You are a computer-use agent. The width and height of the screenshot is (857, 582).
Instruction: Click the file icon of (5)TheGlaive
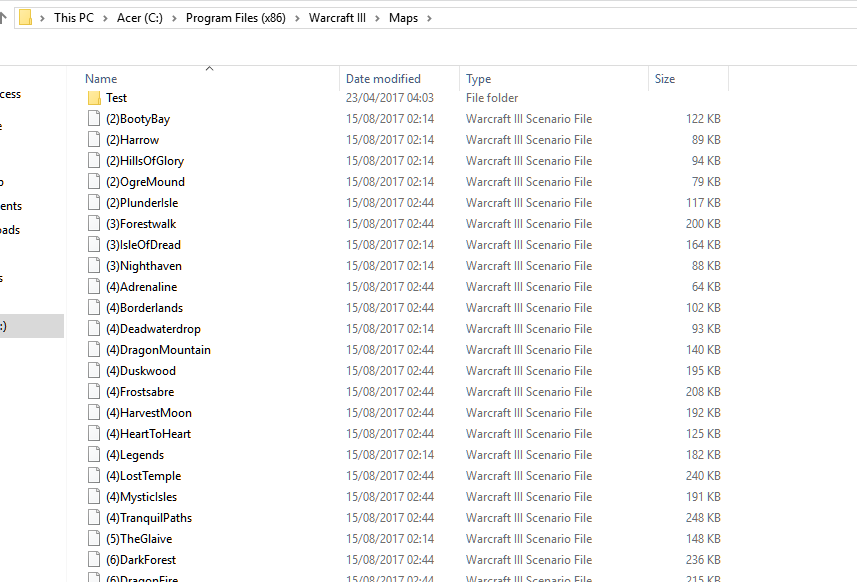[94, 539]
